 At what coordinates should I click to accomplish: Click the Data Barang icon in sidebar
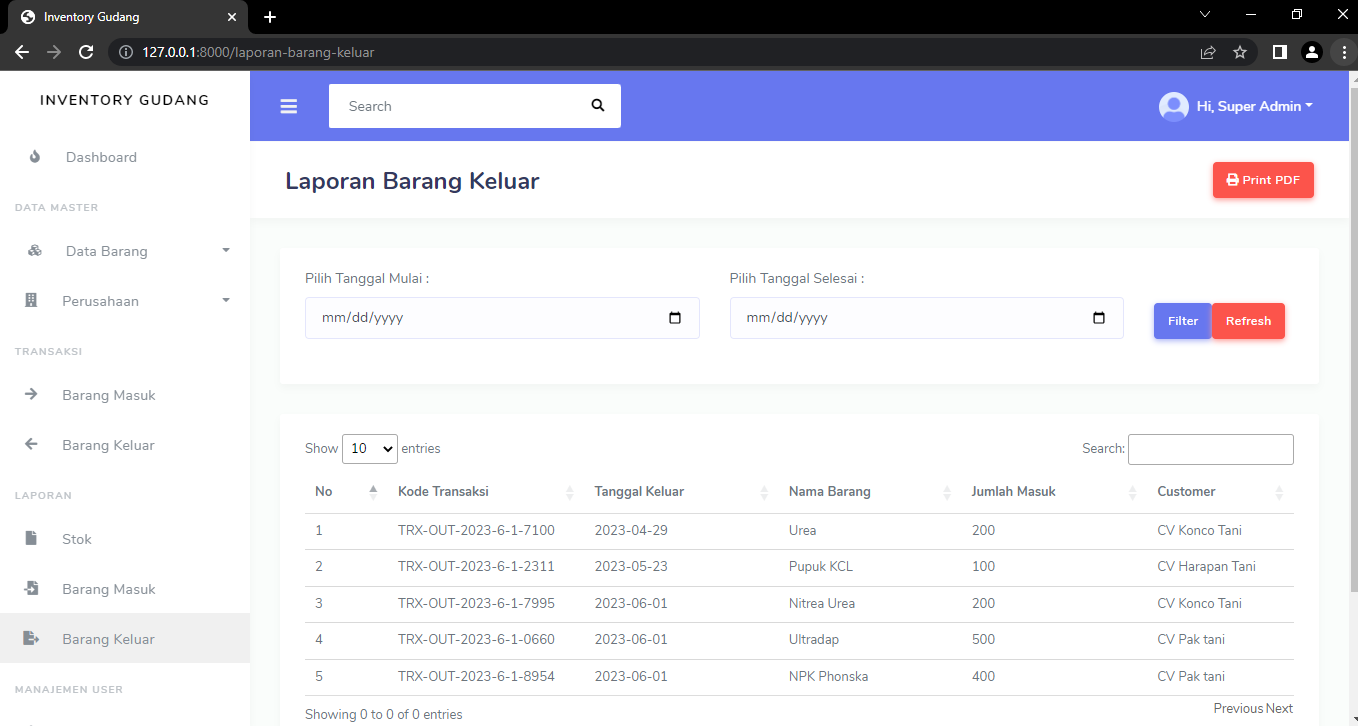pyautogui.click(x=35, y=251)
